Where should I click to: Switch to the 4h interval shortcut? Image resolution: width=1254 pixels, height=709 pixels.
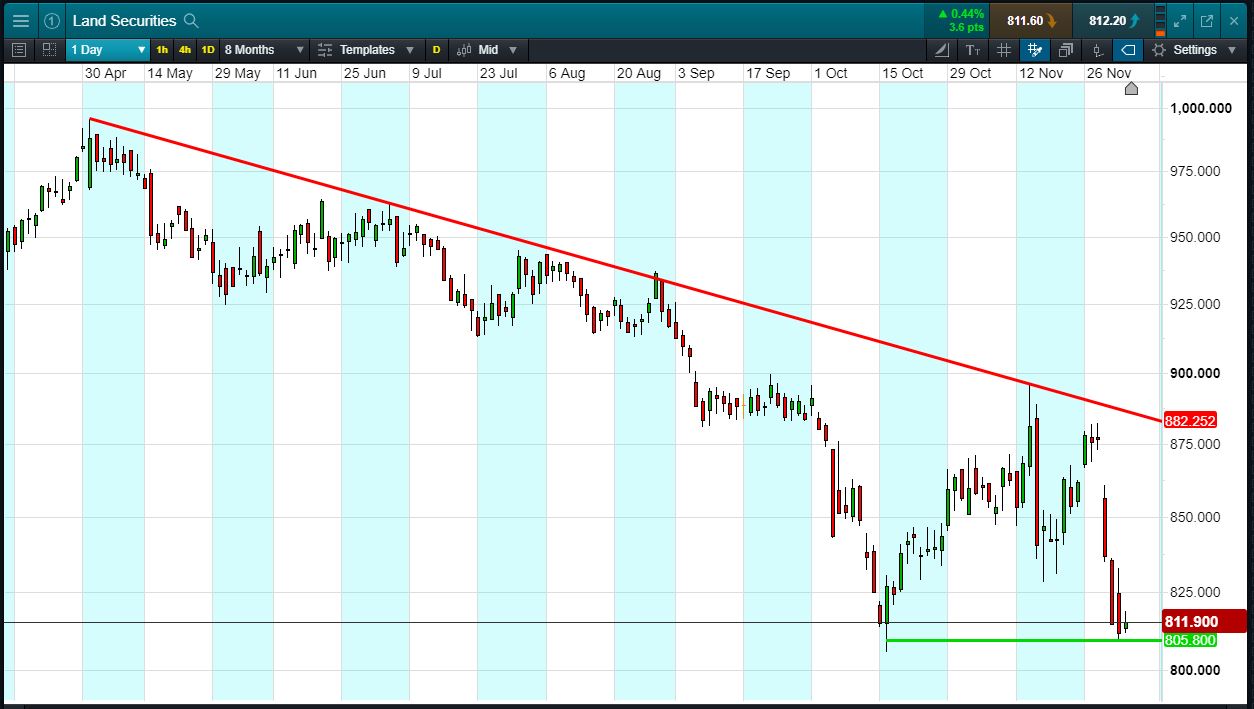(x=185, y=49)
